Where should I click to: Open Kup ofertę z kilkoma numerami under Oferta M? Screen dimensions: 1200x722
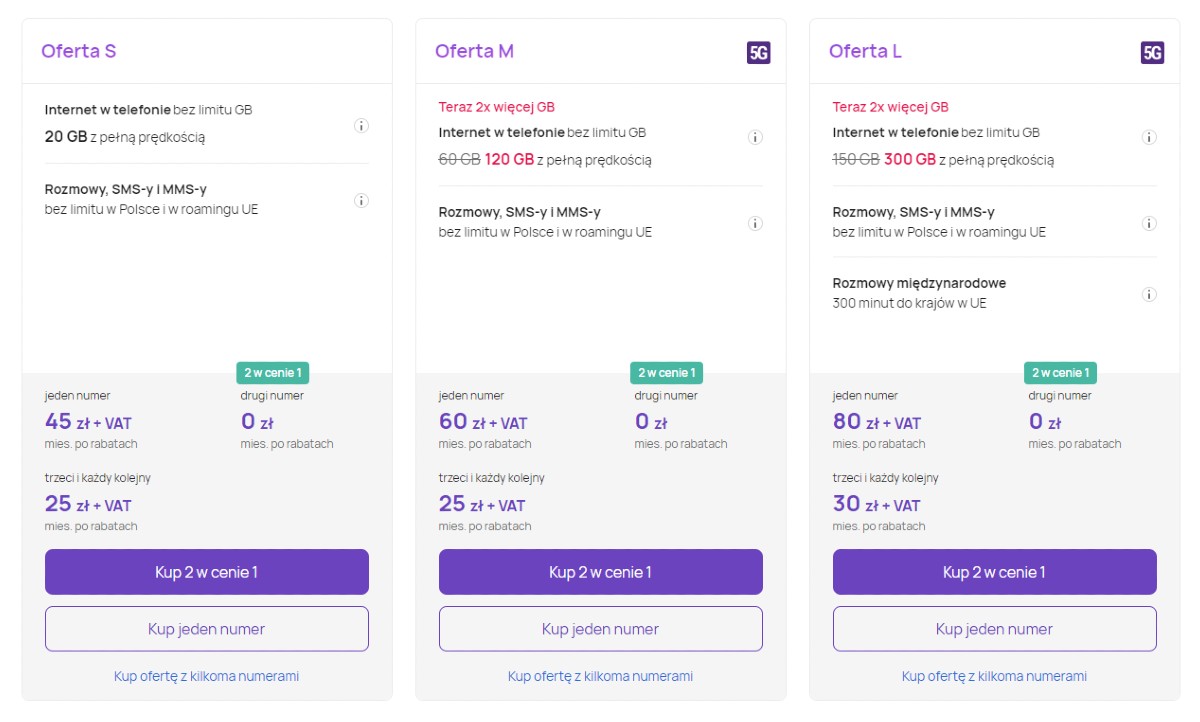coord(600,676)
